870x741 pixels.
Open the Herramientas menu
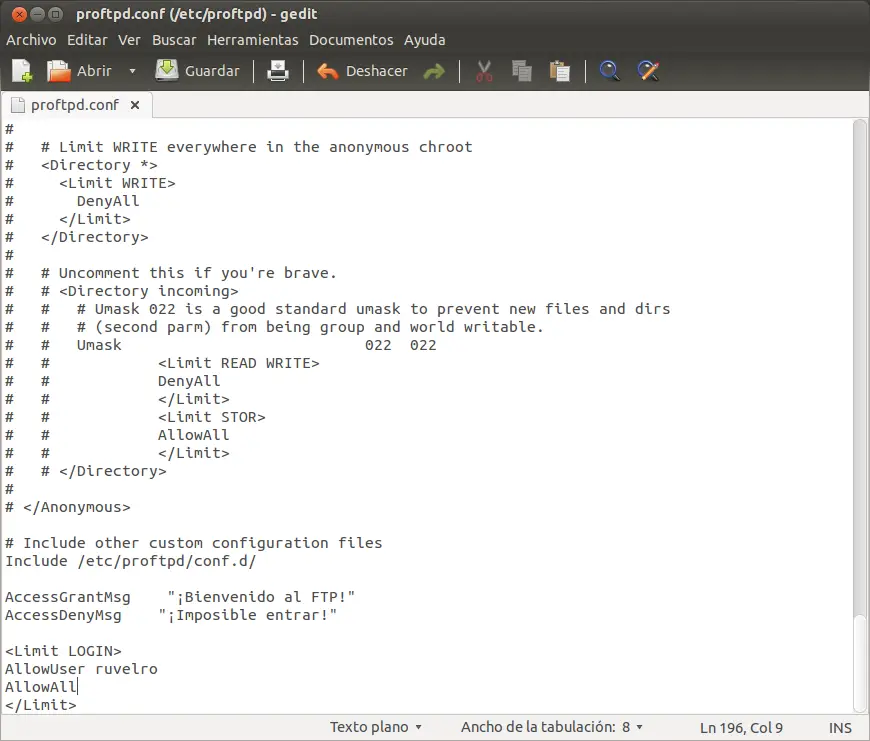[x=252, y=40]
